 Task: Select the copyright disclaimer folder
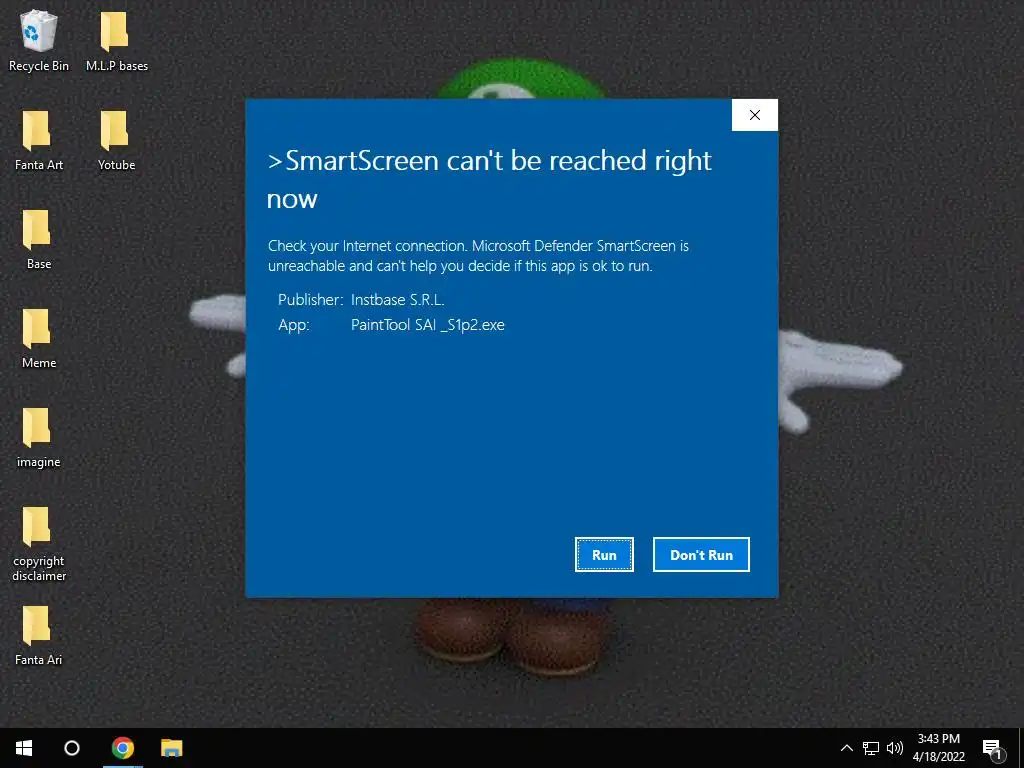click(x=39, y=543)
